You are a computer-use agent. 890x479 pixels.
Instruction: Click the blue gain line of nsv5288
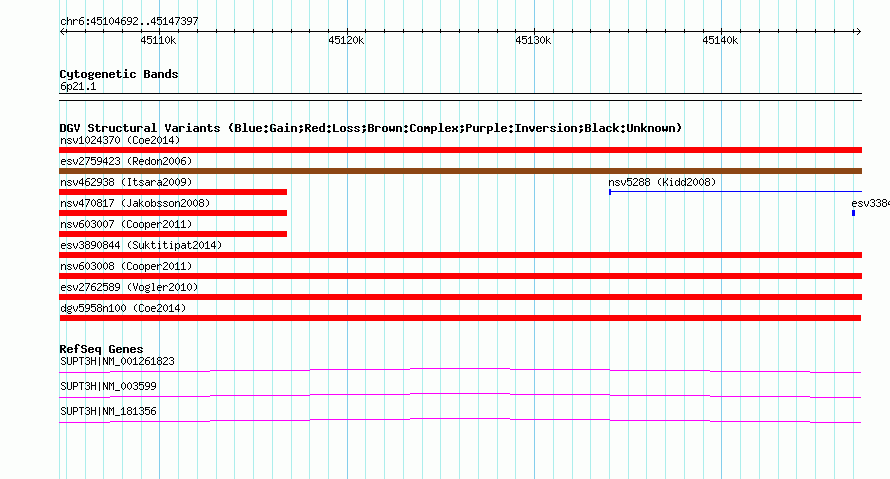tap(735, 192)
